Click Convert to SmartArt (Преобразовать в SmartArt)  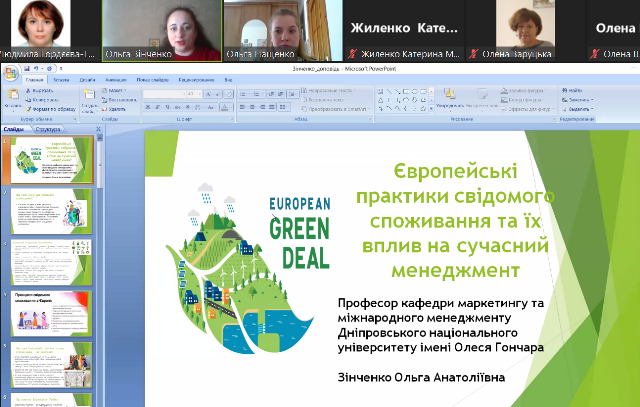pyautogui.click(x=336, y=109)
